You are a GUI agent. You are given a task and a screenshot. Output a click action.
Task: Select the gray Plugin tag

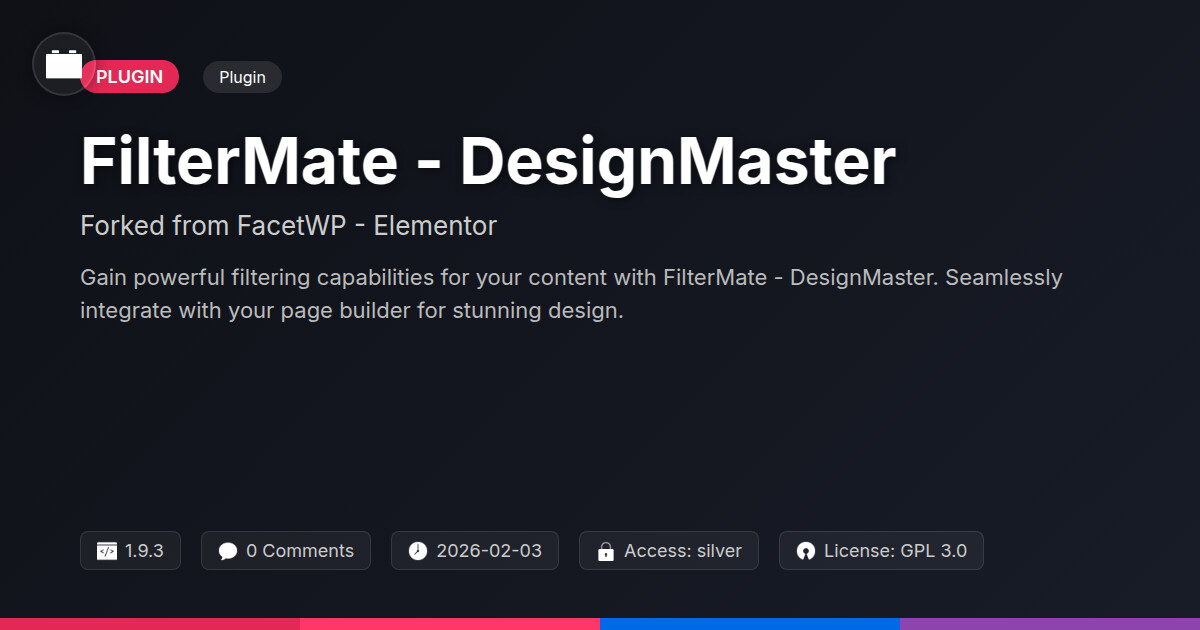242,77
